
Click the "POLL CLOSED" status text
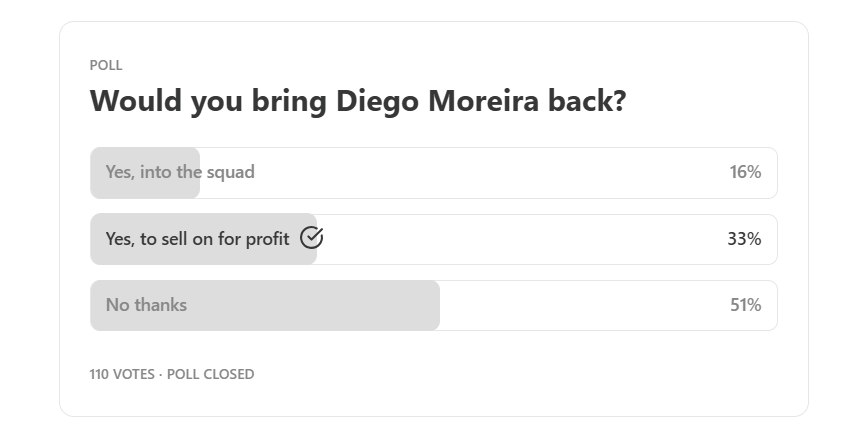pos(210,374)
